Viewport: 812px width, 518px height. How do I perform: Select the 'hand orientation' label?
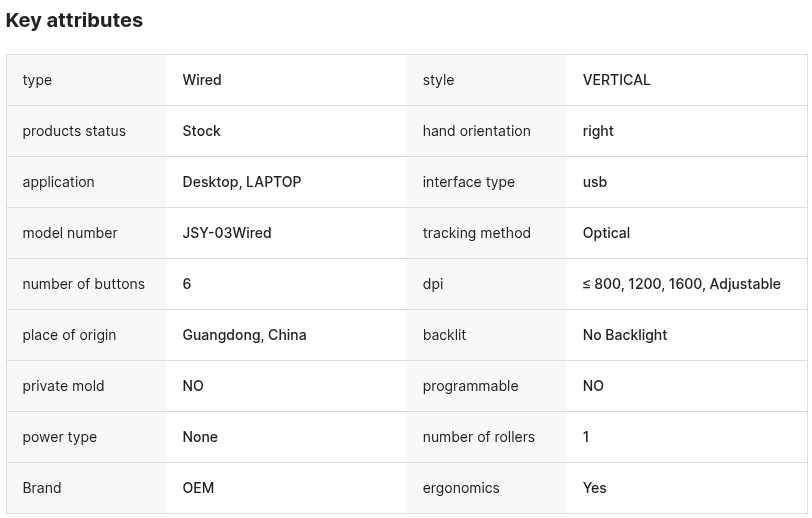(x=476, y=131)
